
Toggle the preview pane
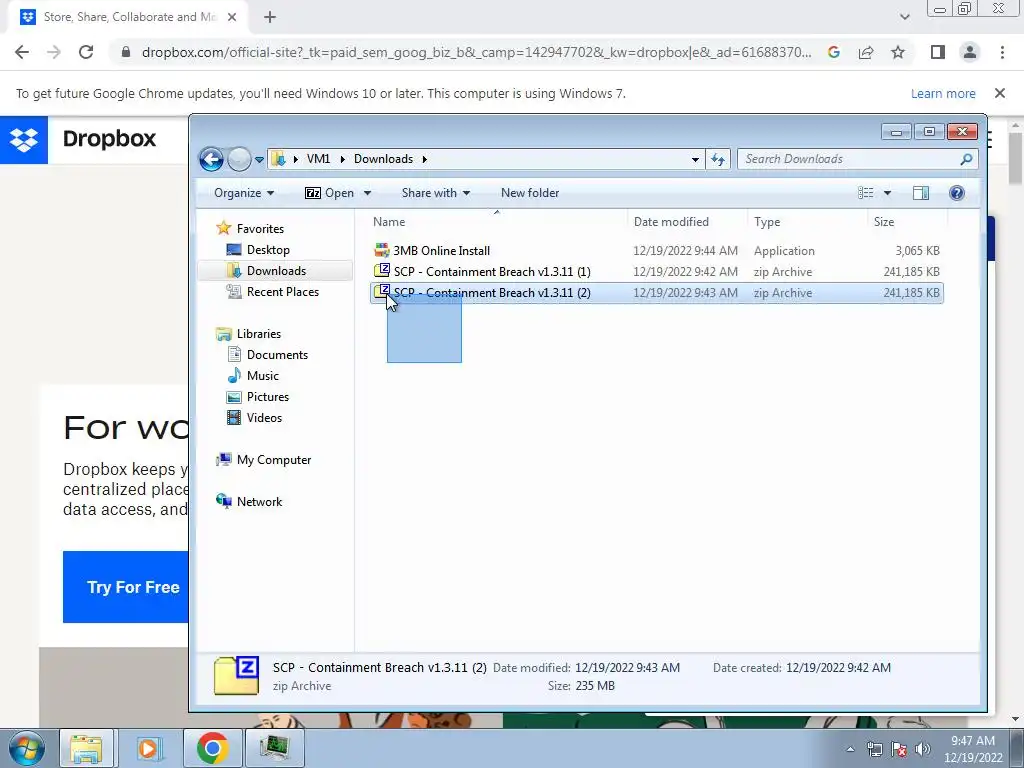[x=921, y=193]
